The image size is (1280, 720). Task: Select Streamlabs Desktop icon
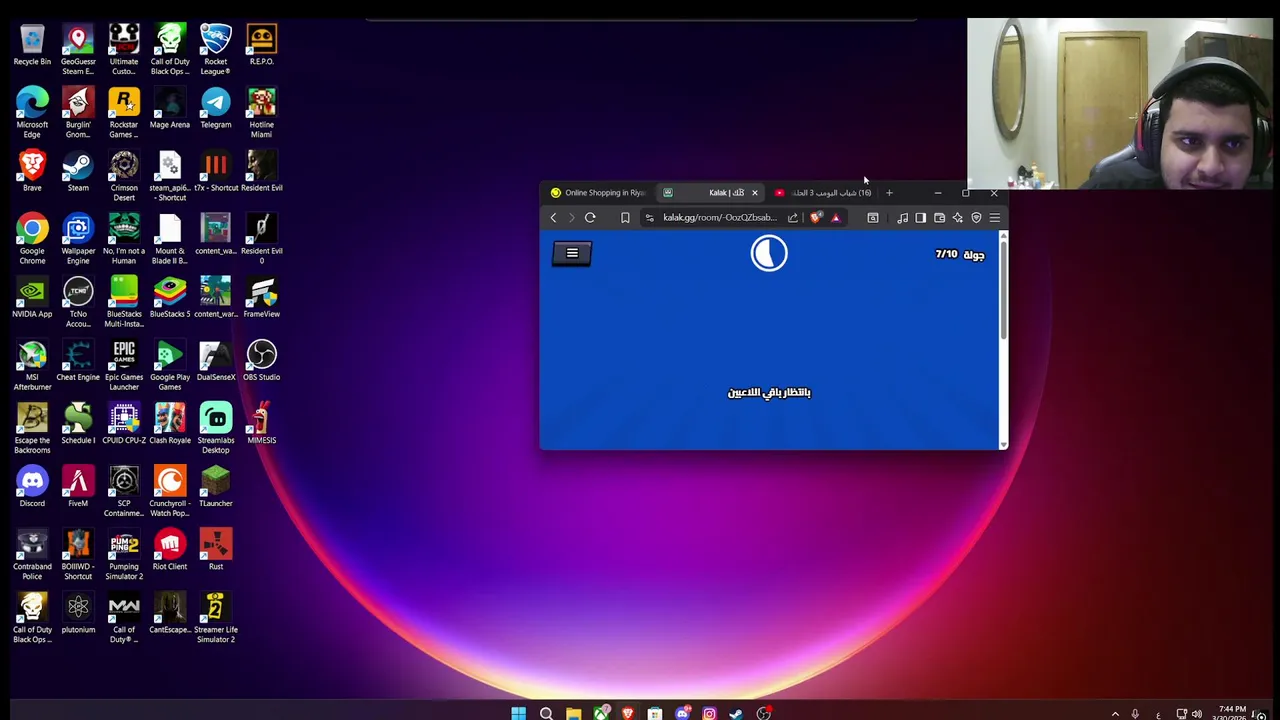point(216,429)
